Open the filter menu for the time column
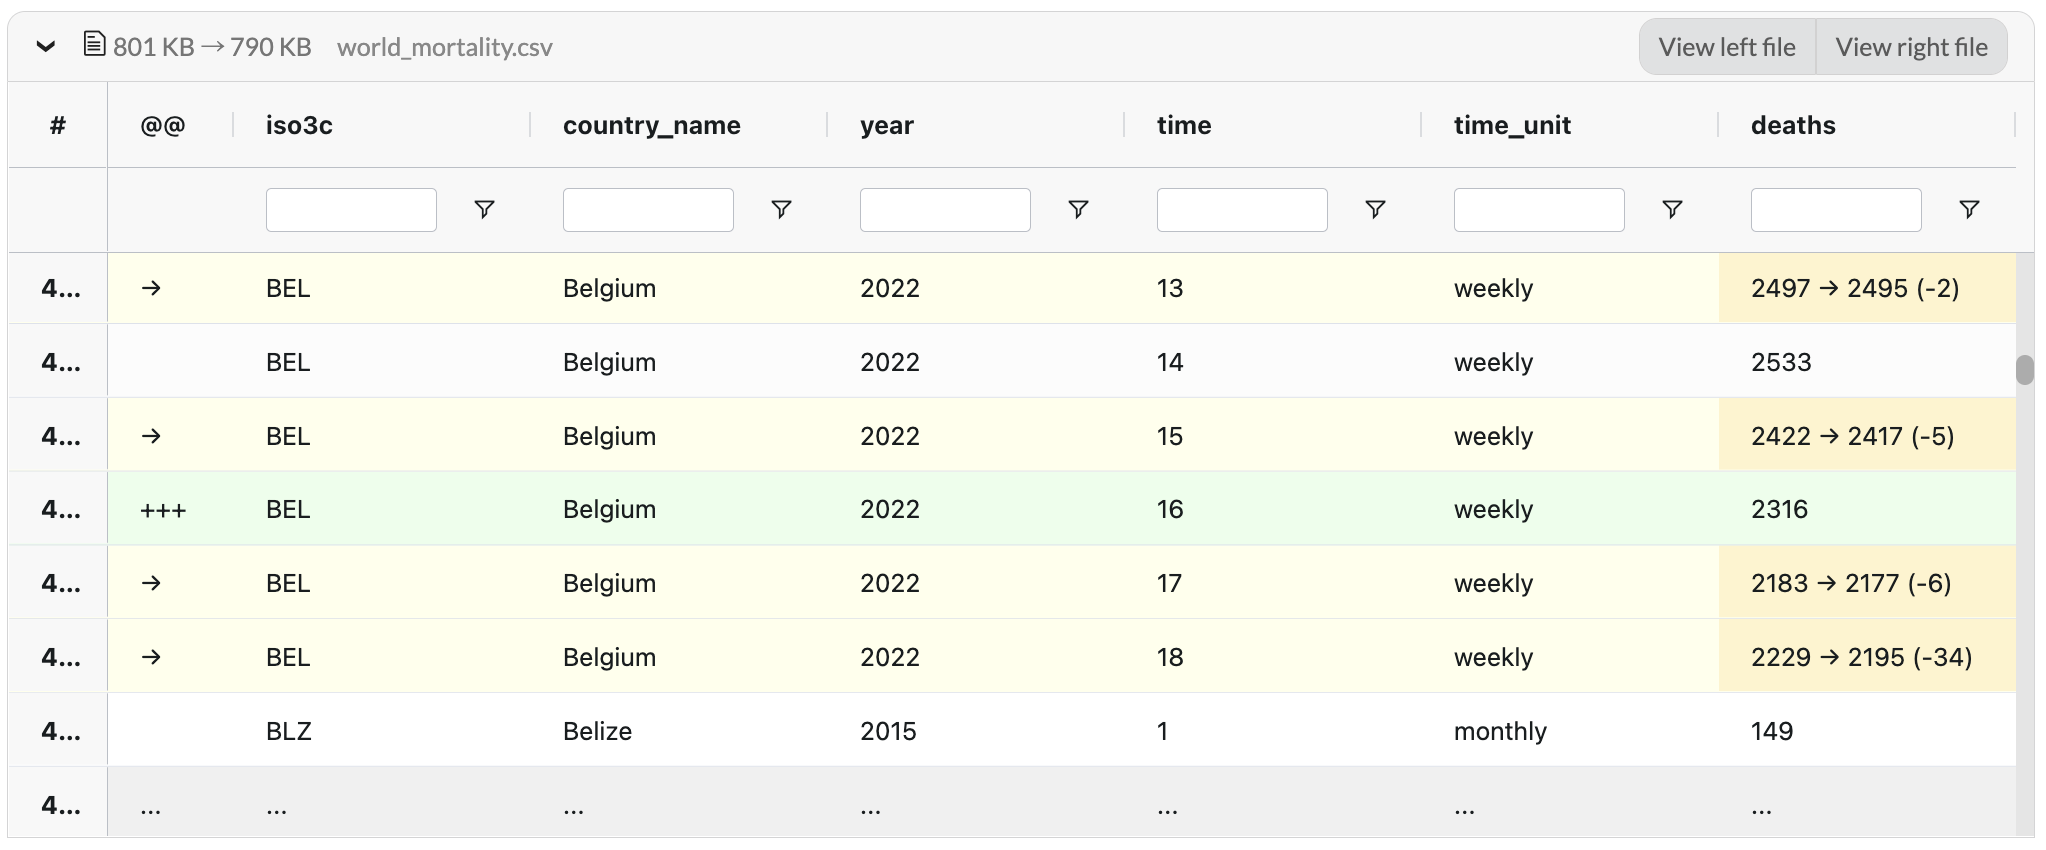2046x850 pixels. (x=1376, y=209)
